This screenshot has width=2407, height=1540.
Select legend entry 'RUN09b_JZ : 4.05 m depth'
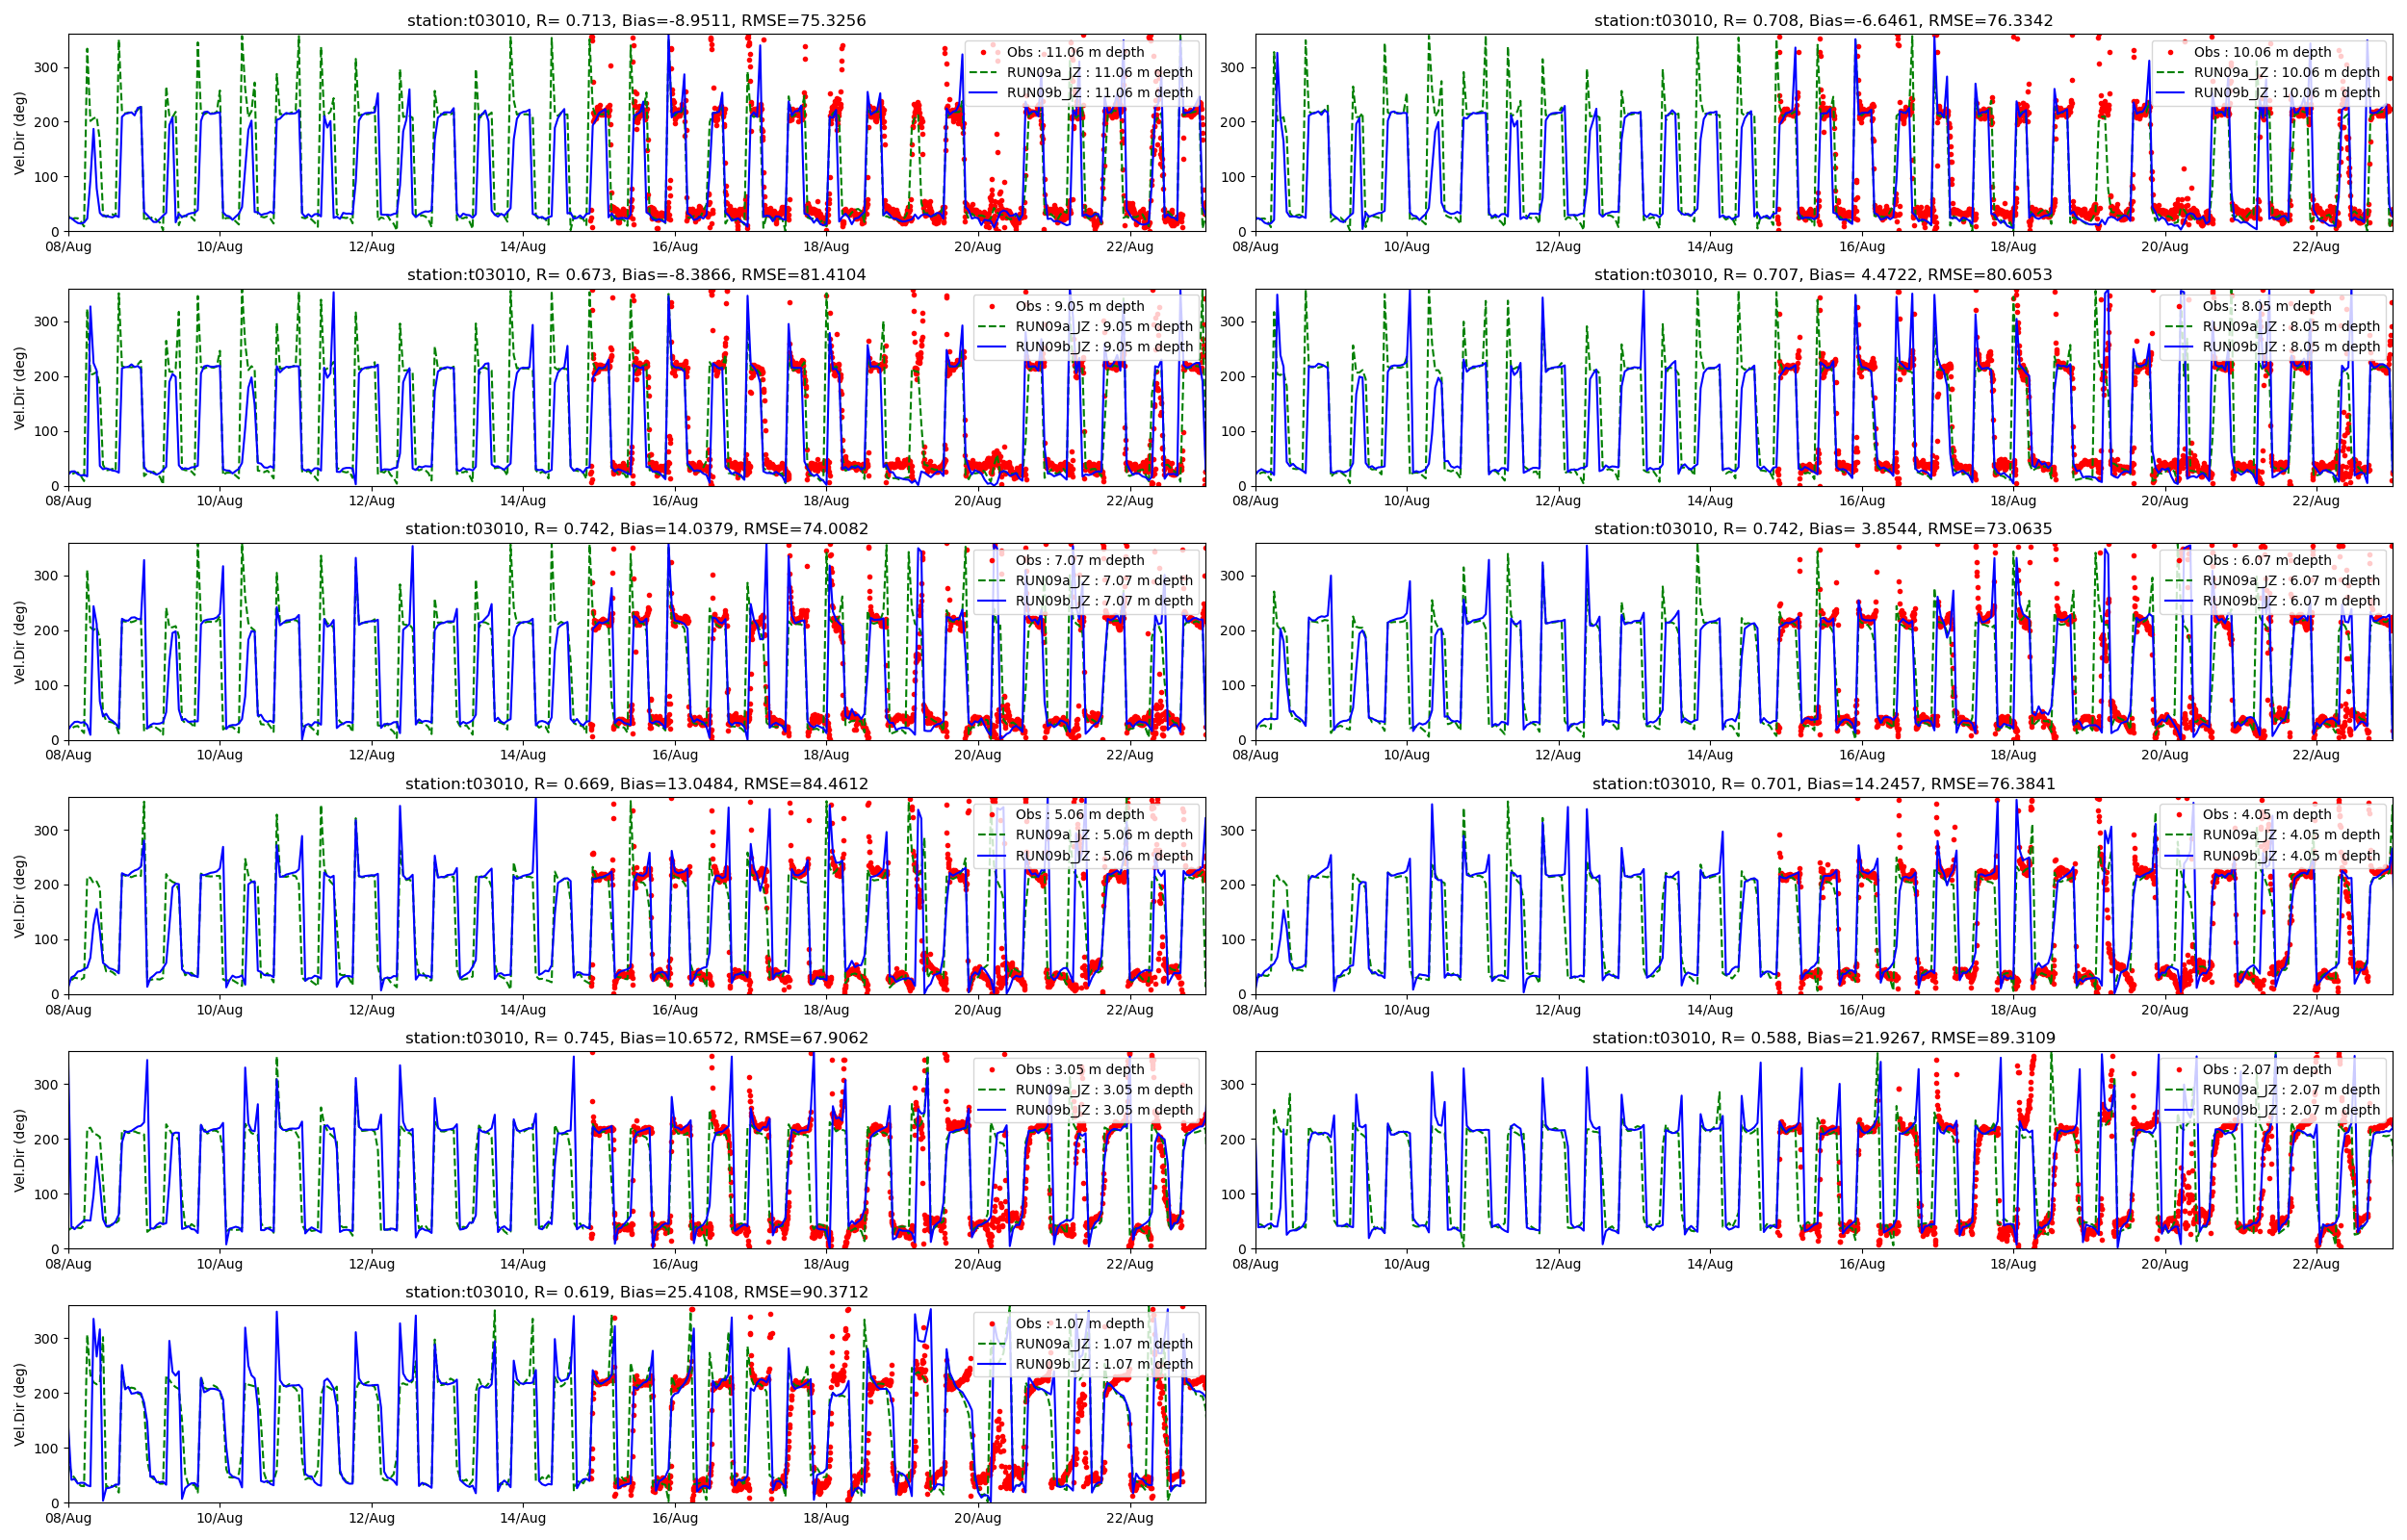click(2290, 856)
